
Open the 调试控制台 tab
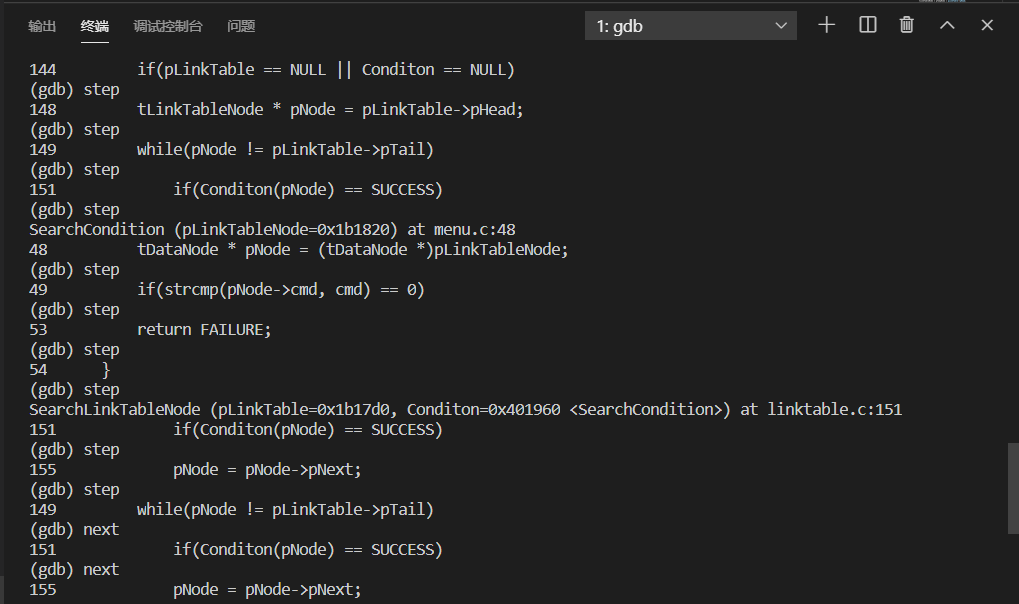click(x=168, y=27)
